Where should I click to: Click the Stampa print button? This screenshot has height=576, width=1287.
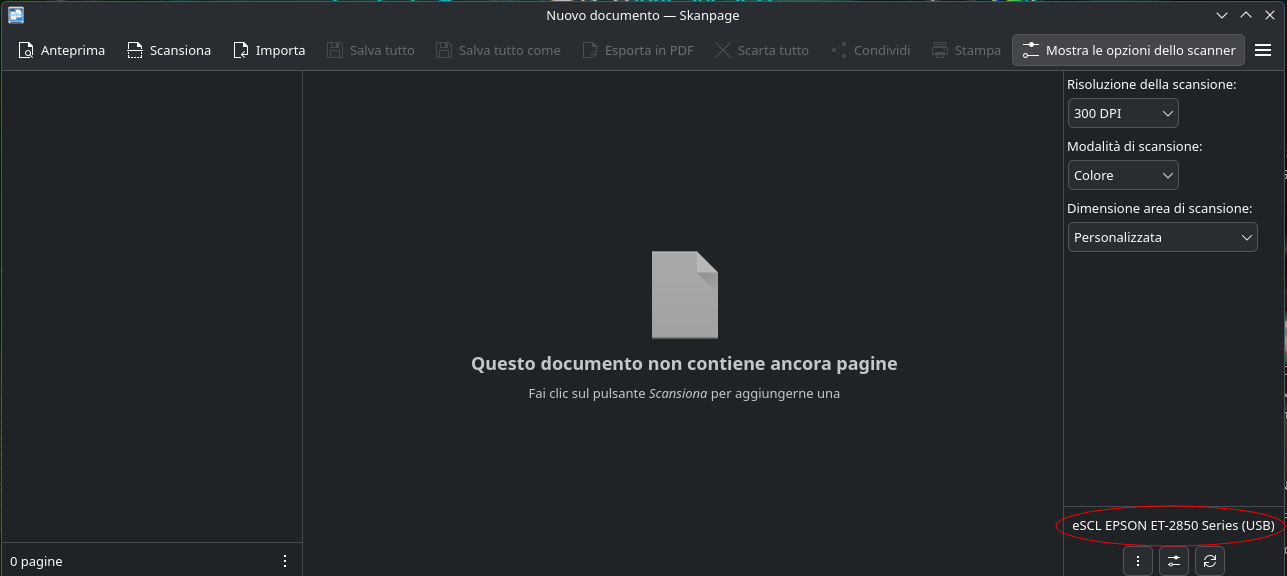point(966,50)
